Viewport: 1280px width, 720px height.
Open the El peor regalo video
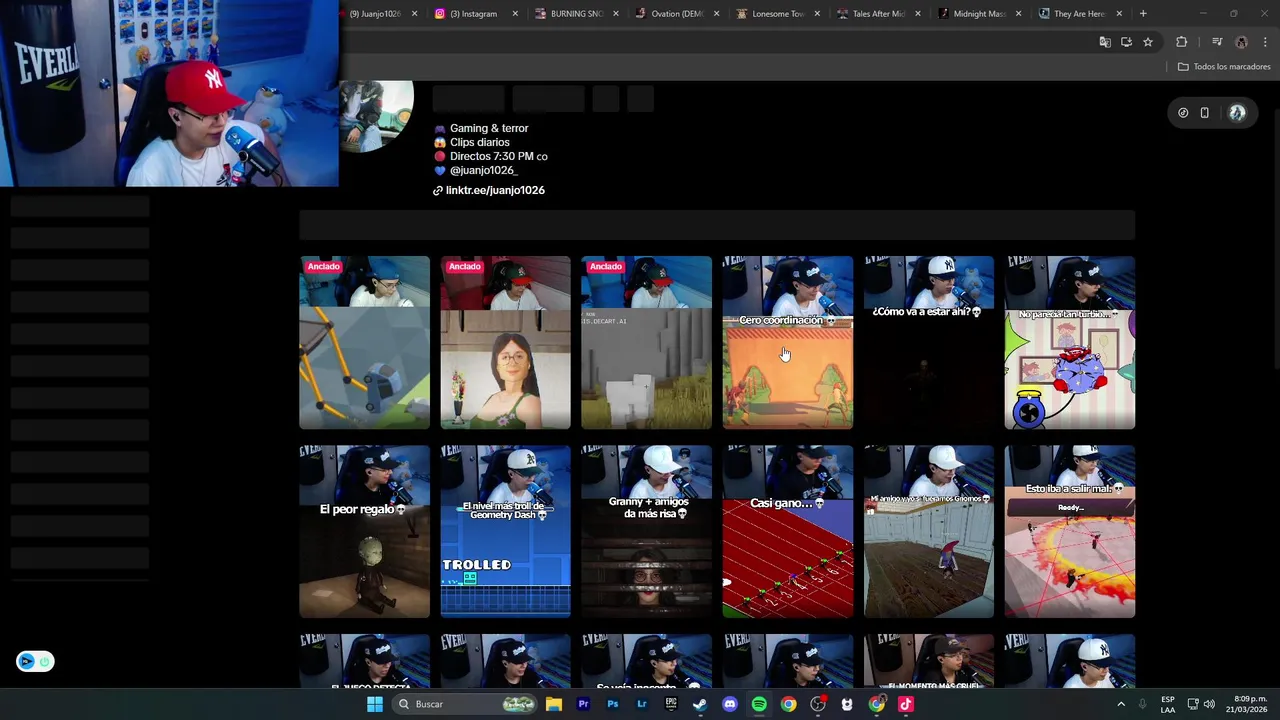tap(364, 531)
